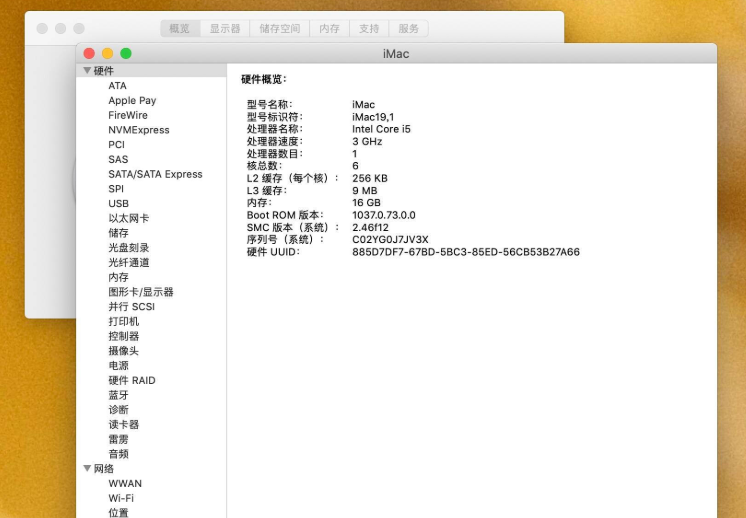Select 雷雳 hardware item
Viewport: 746px width, 518px height.
click(118, 439)
